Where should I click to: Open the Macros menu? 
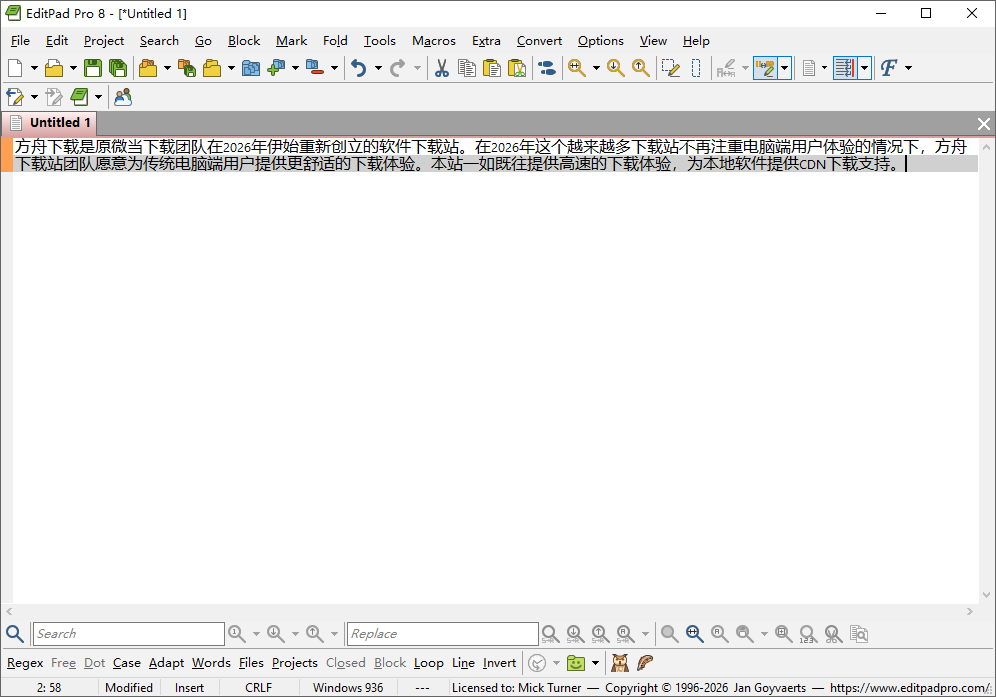[434, 41]
